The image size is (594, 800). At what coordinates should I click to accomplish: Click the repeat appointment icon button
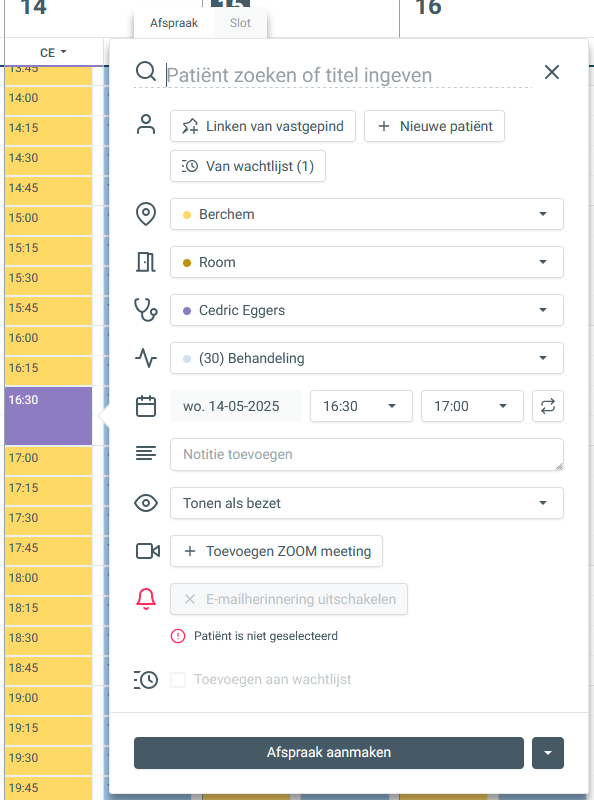pos(548,406)
